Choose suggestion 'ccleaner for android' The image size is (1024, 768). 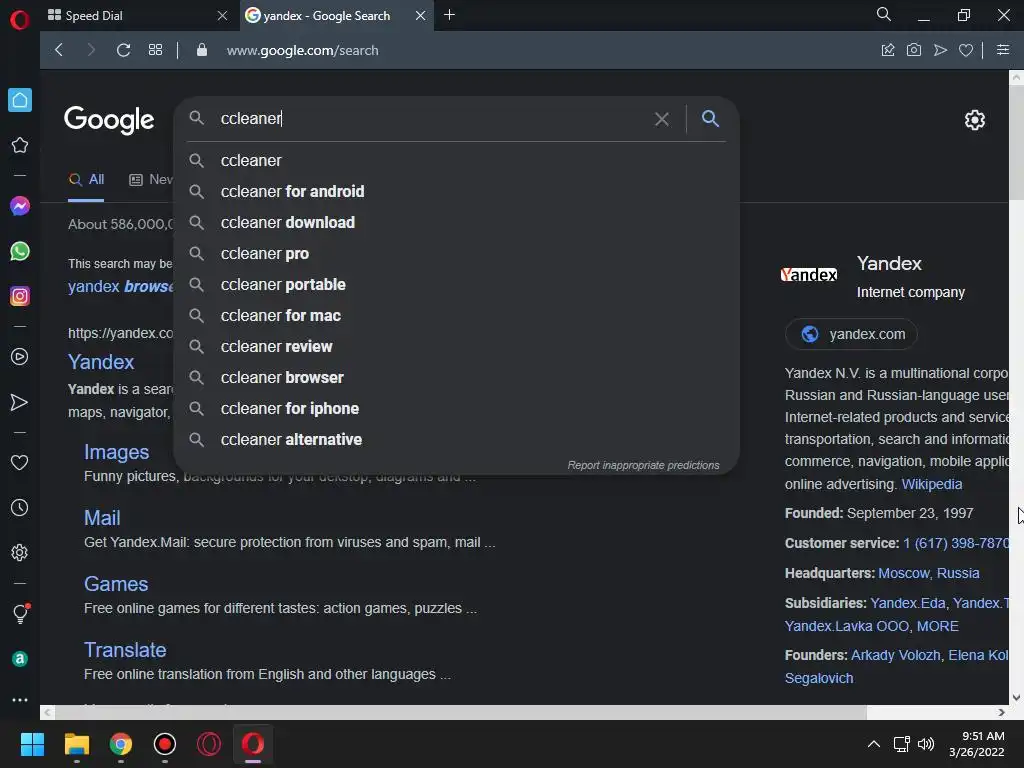pyautogui.click(x=456, y=191)
